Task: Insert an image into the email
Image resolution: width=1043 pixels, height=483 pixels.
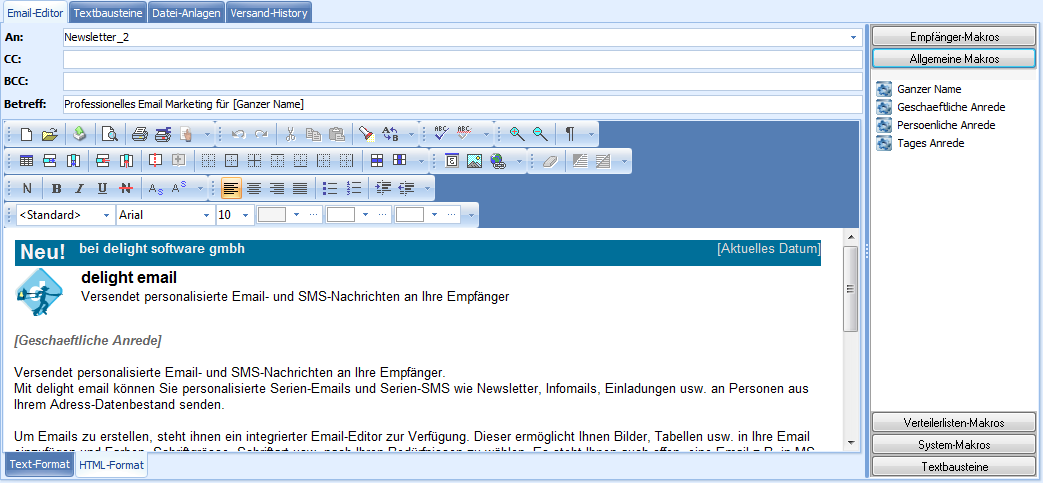Action: pyautogui.click(x=474, y=161)
